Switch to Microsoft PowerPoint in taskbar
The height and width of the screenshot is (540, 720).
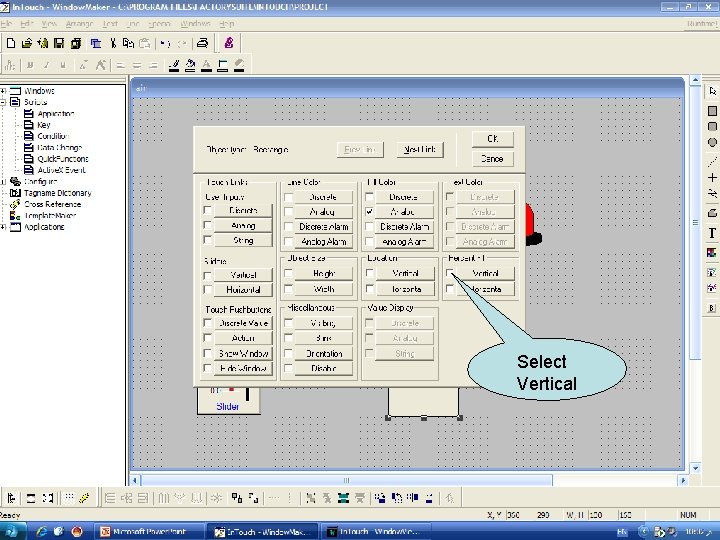pos(150,532)
